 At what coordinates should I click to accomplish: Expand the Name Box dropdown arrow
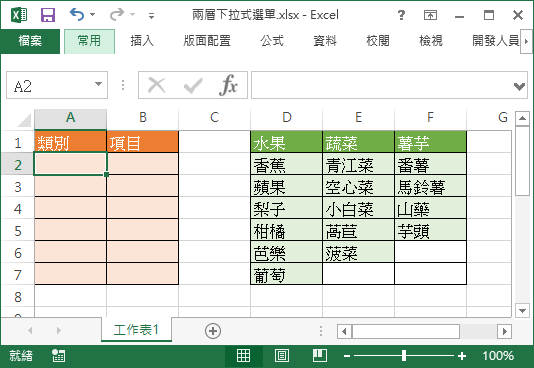(x=98, y=84)
